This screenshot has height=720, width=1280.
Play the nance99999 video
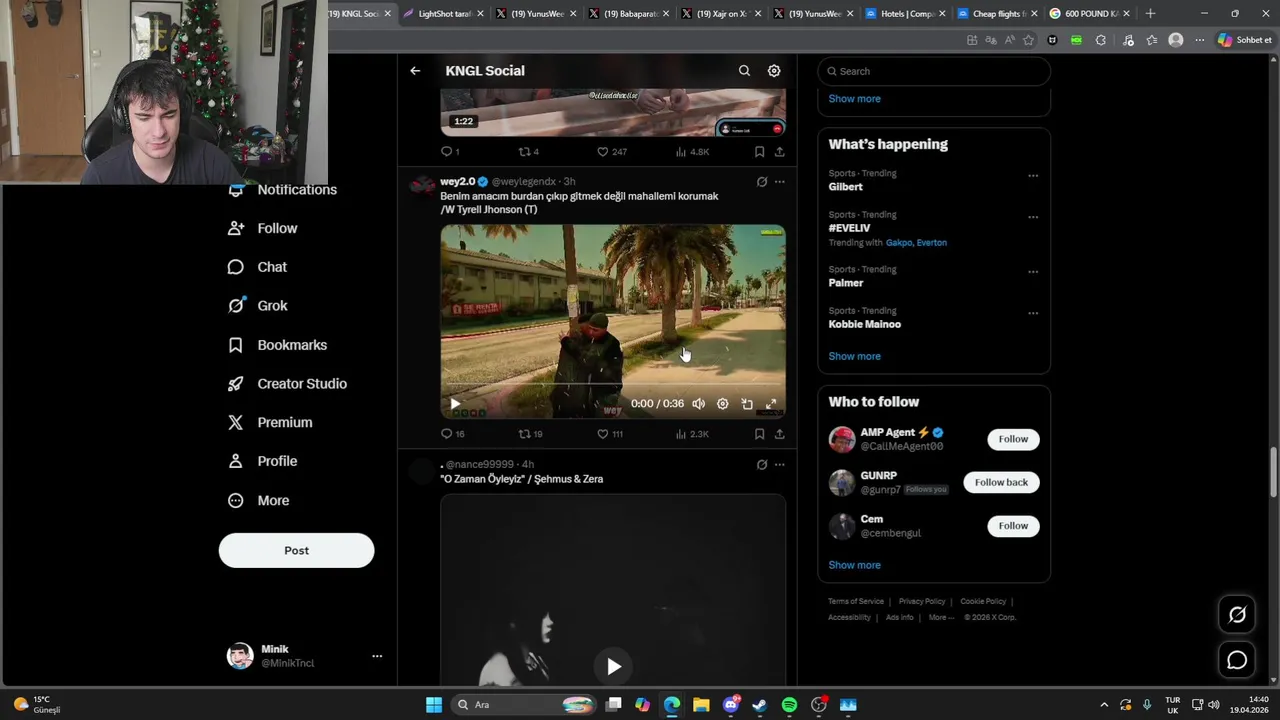click(x=613, y=667)
